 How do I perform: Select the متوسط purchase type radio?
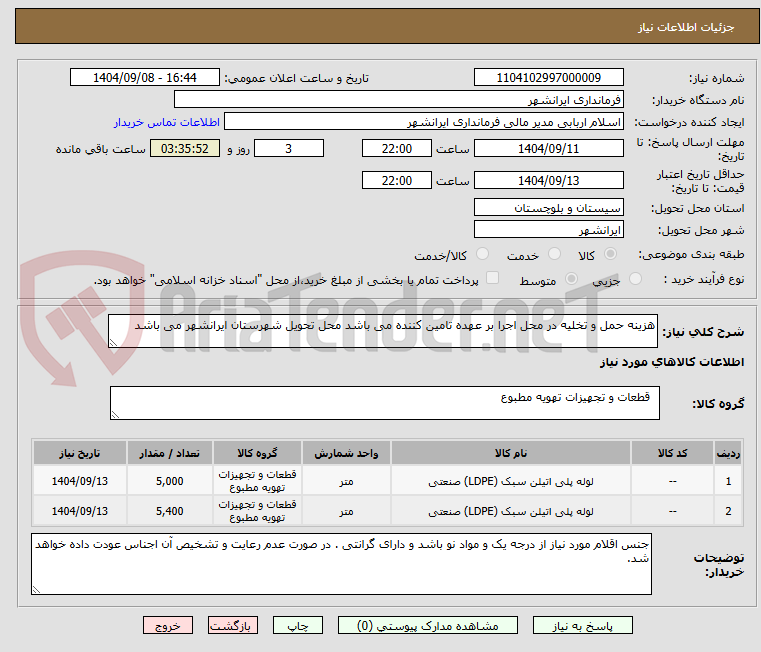[571, 279]
